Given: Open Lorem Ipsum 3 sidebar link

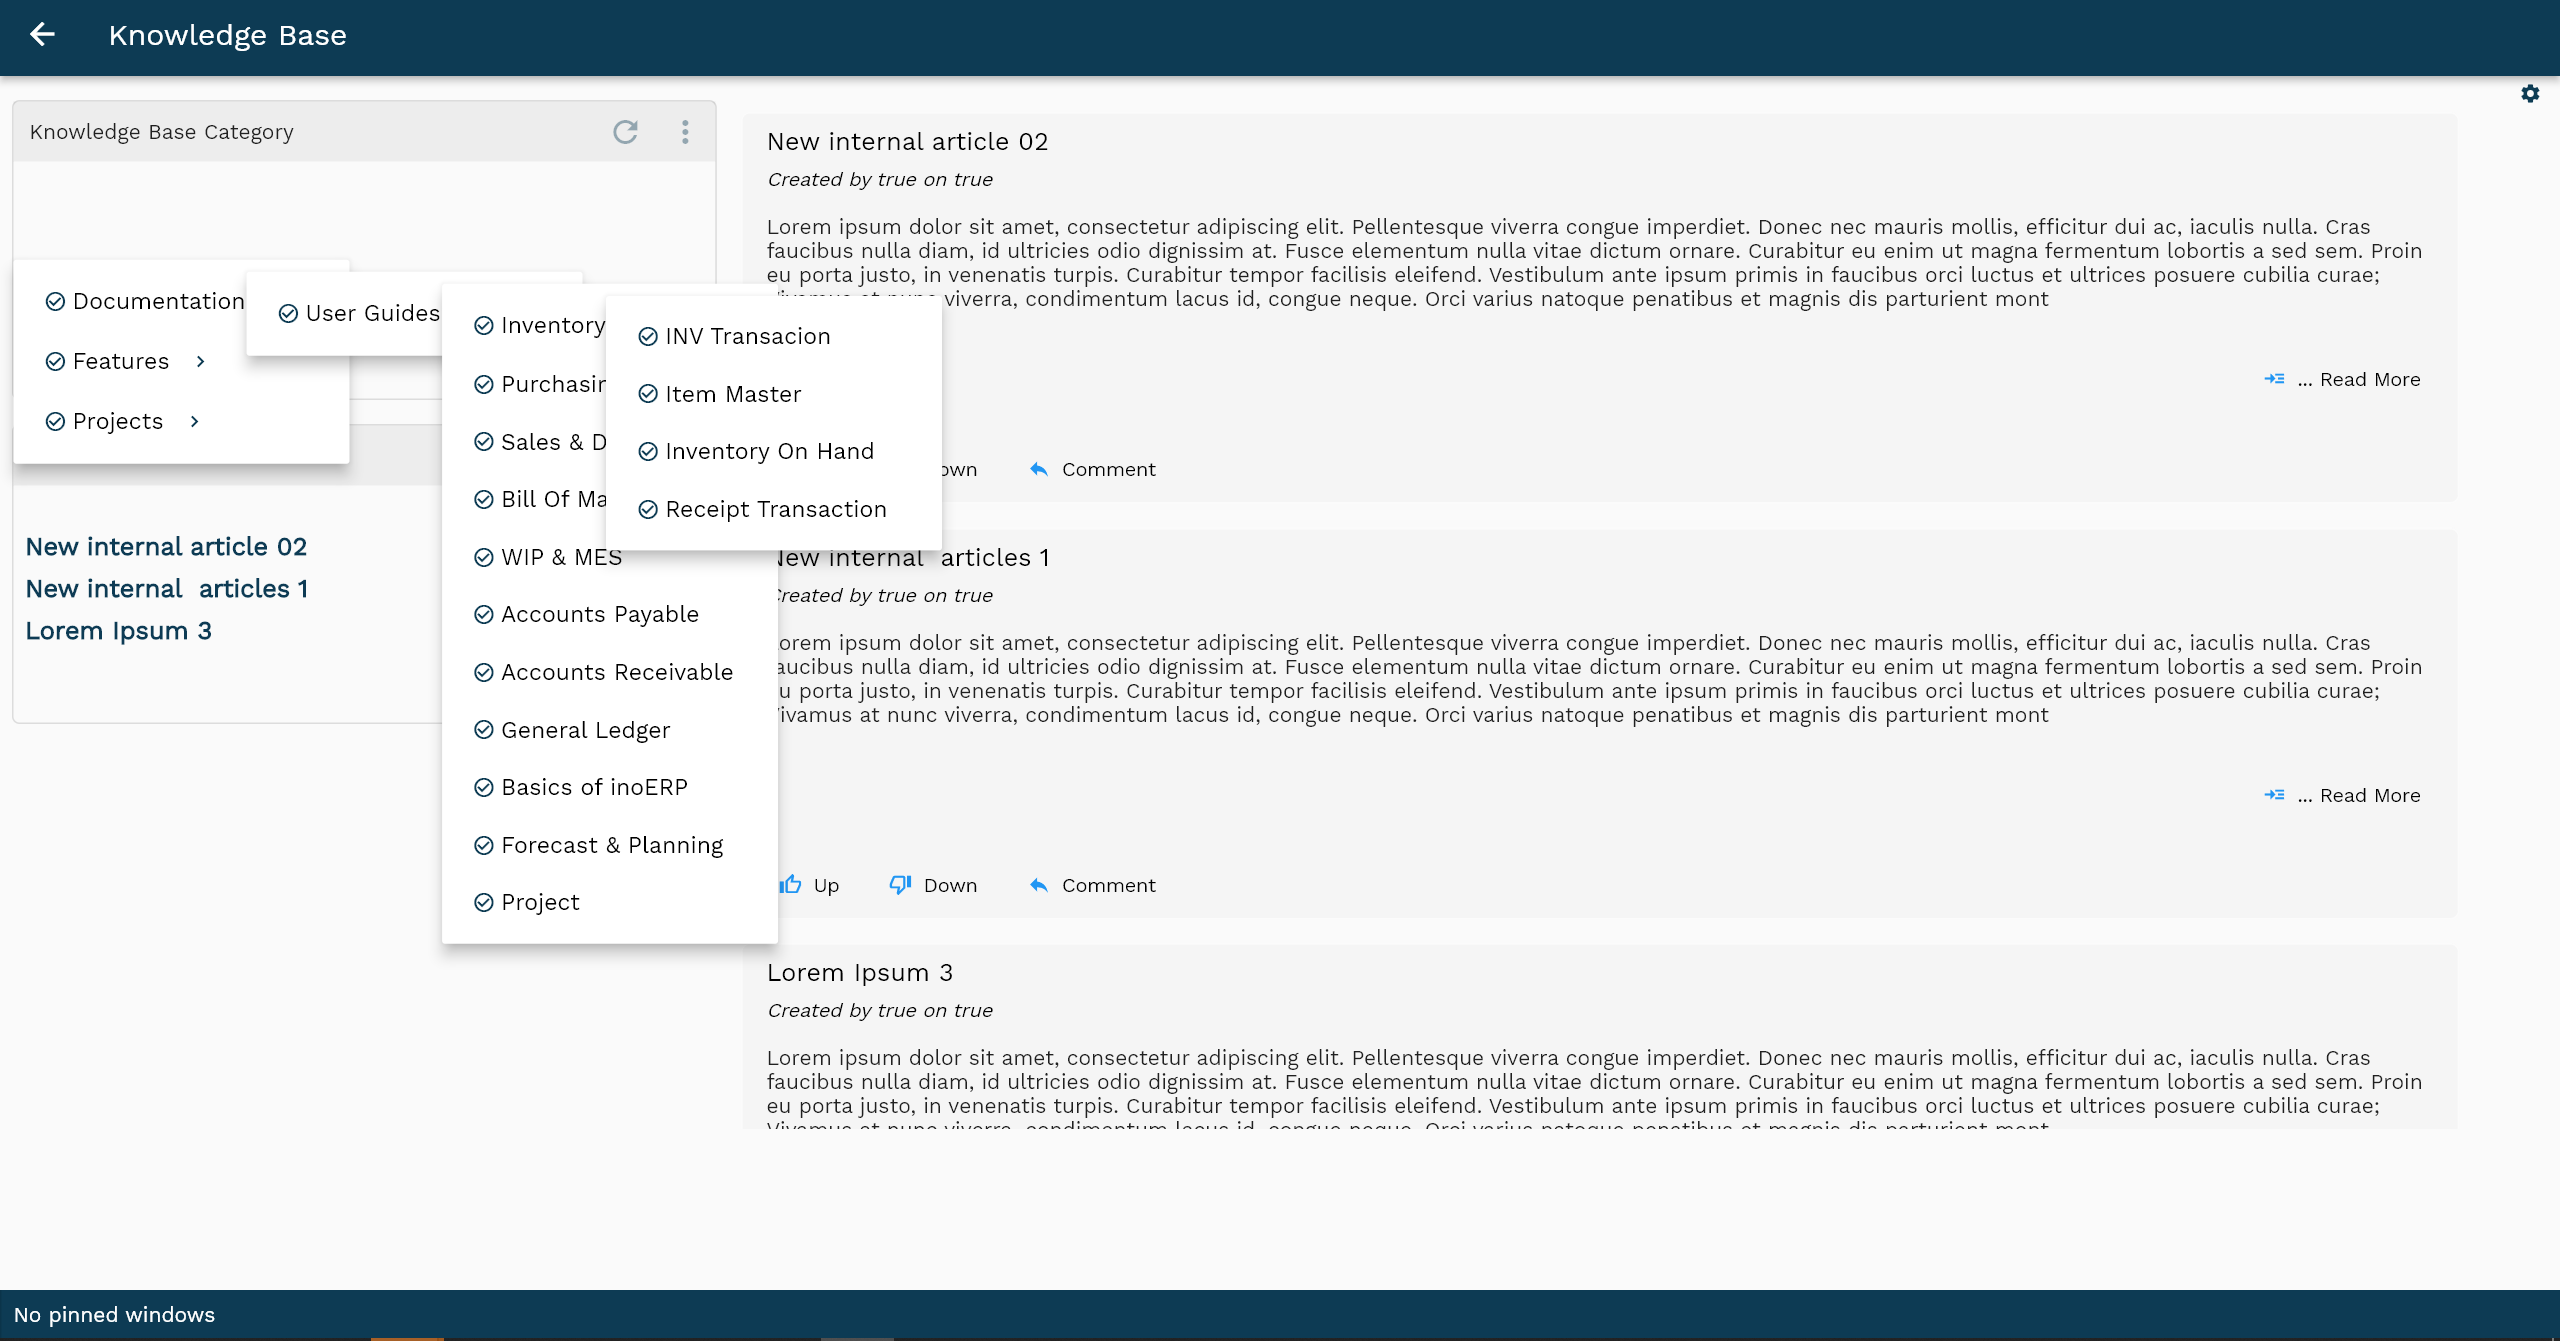Looking at the screenshot, I should 118,631.
